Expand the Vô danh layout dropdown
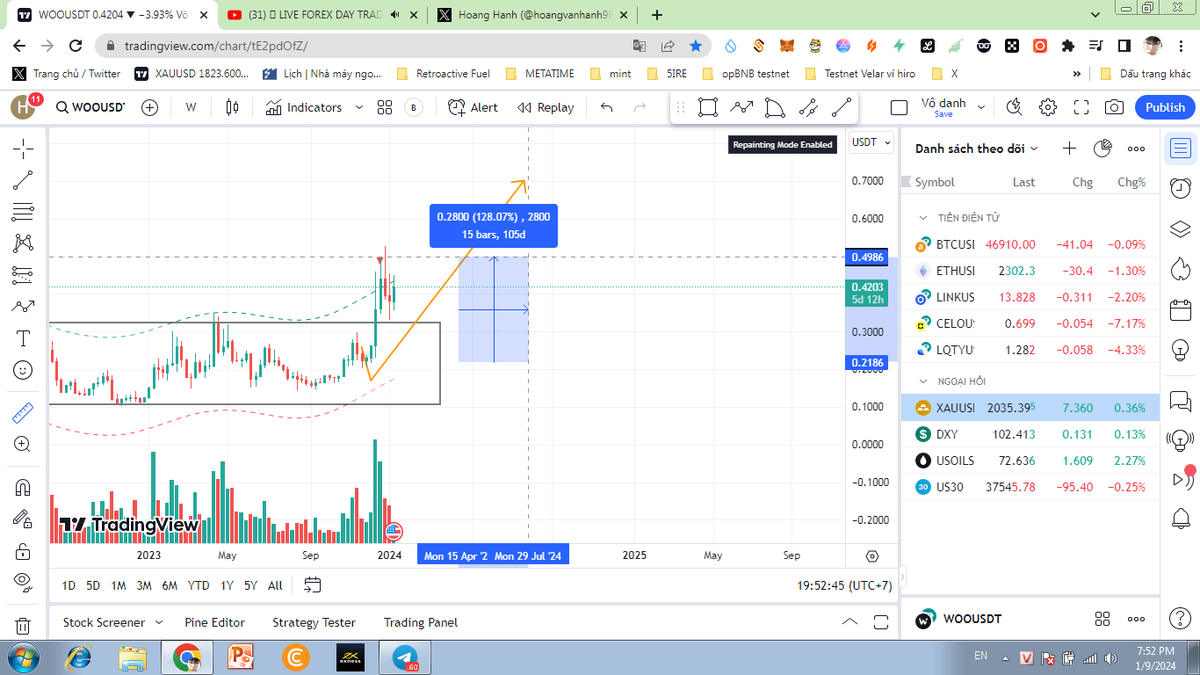 click(981, 107)
